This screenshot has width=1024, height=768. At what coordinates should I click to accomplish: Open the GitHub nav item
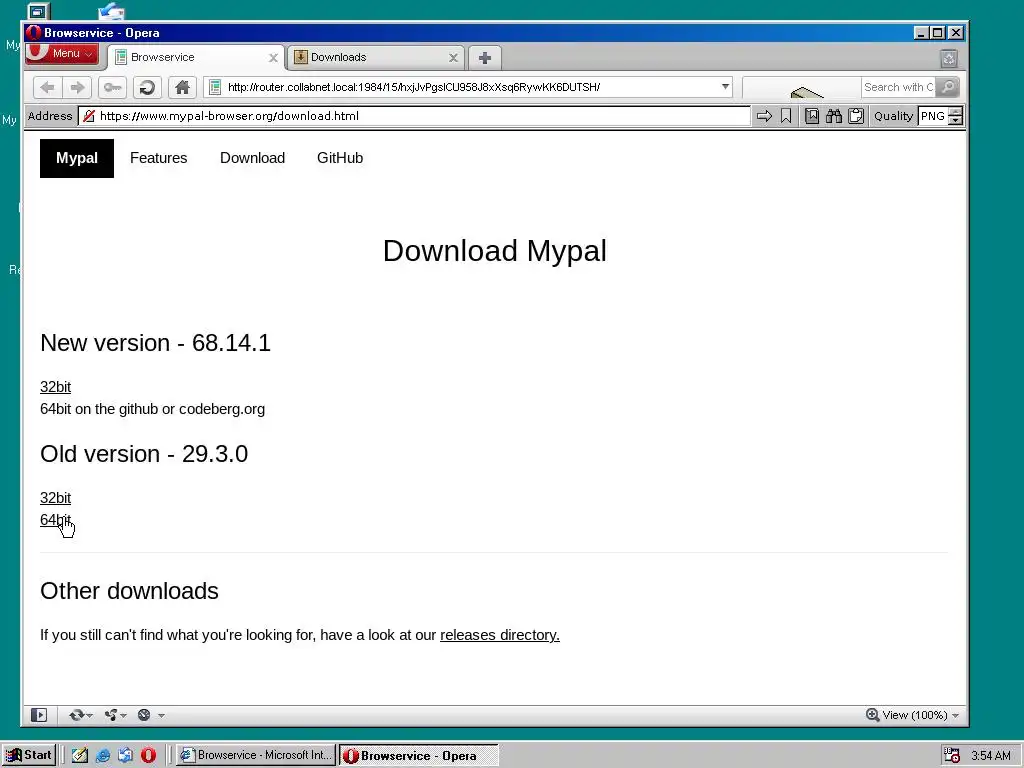point(340,158)
